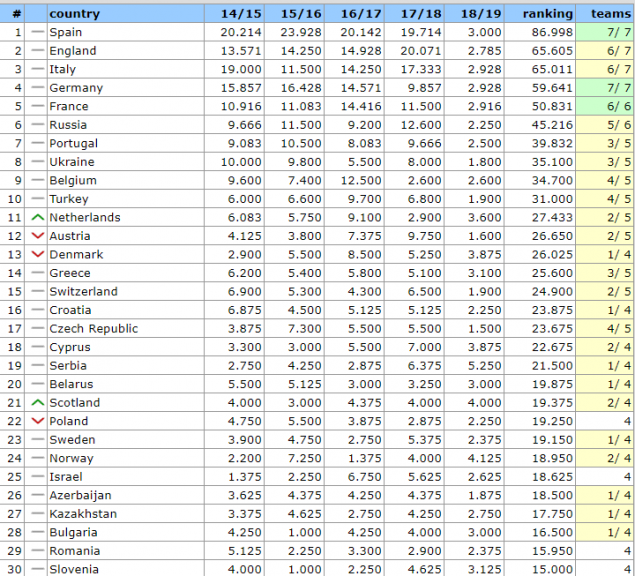This screenshot has height=576, width=635.
Task: Click the green up arrow beside Scotland
Action: click(x=38, y=402)
